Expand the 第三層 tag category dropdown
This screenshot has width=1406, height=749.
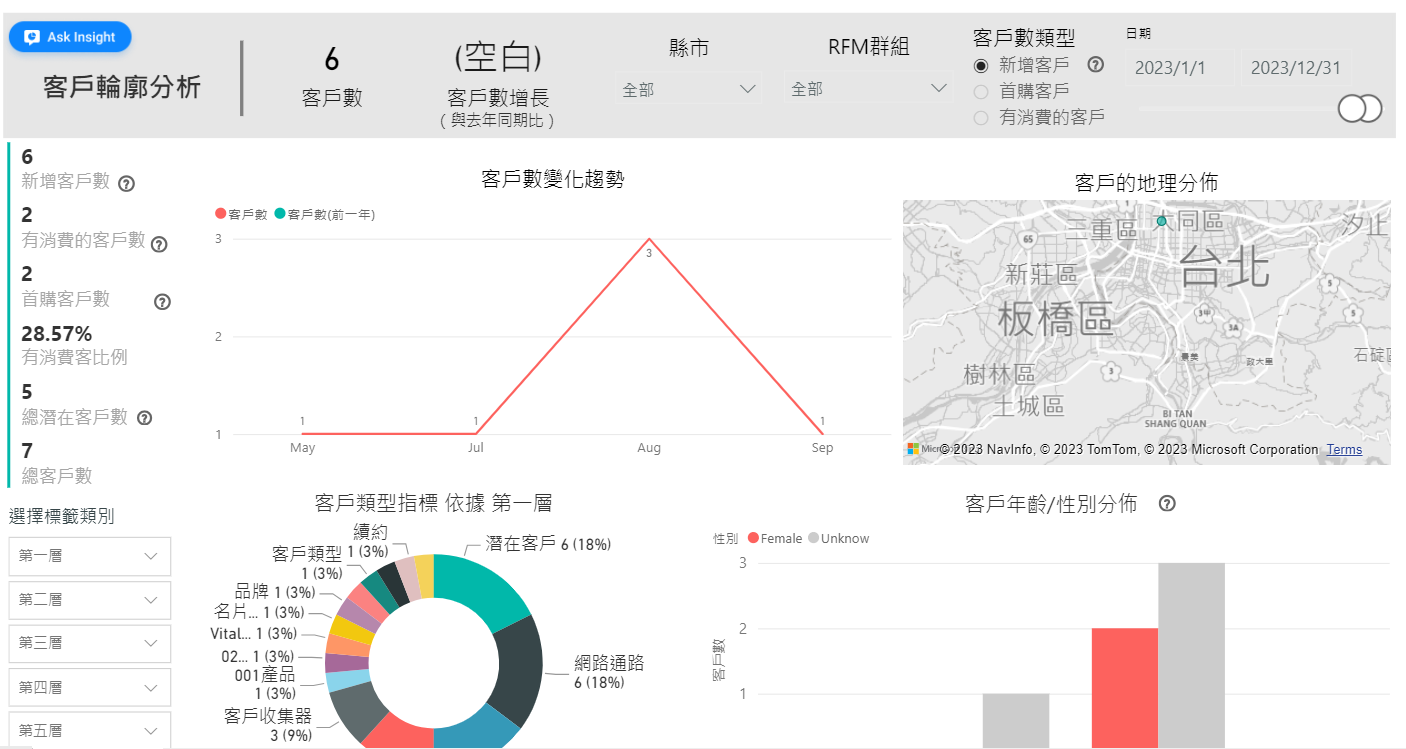click(x=90, y=643)
